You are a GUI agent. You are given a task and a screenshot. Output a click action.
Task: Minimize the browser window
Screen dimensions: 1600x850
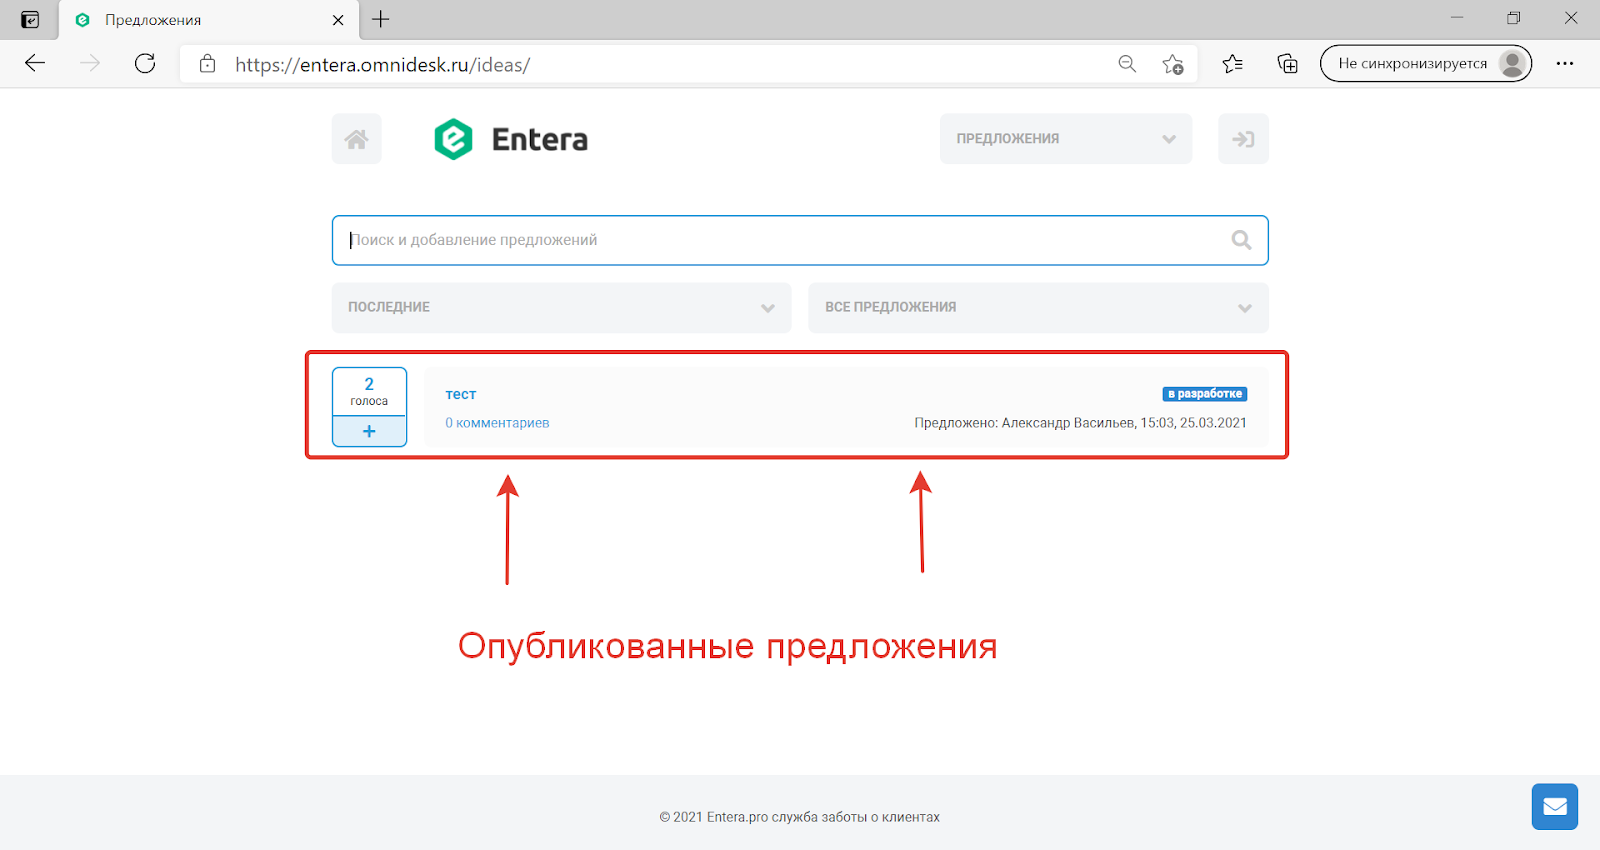[x=1457, y=18]
